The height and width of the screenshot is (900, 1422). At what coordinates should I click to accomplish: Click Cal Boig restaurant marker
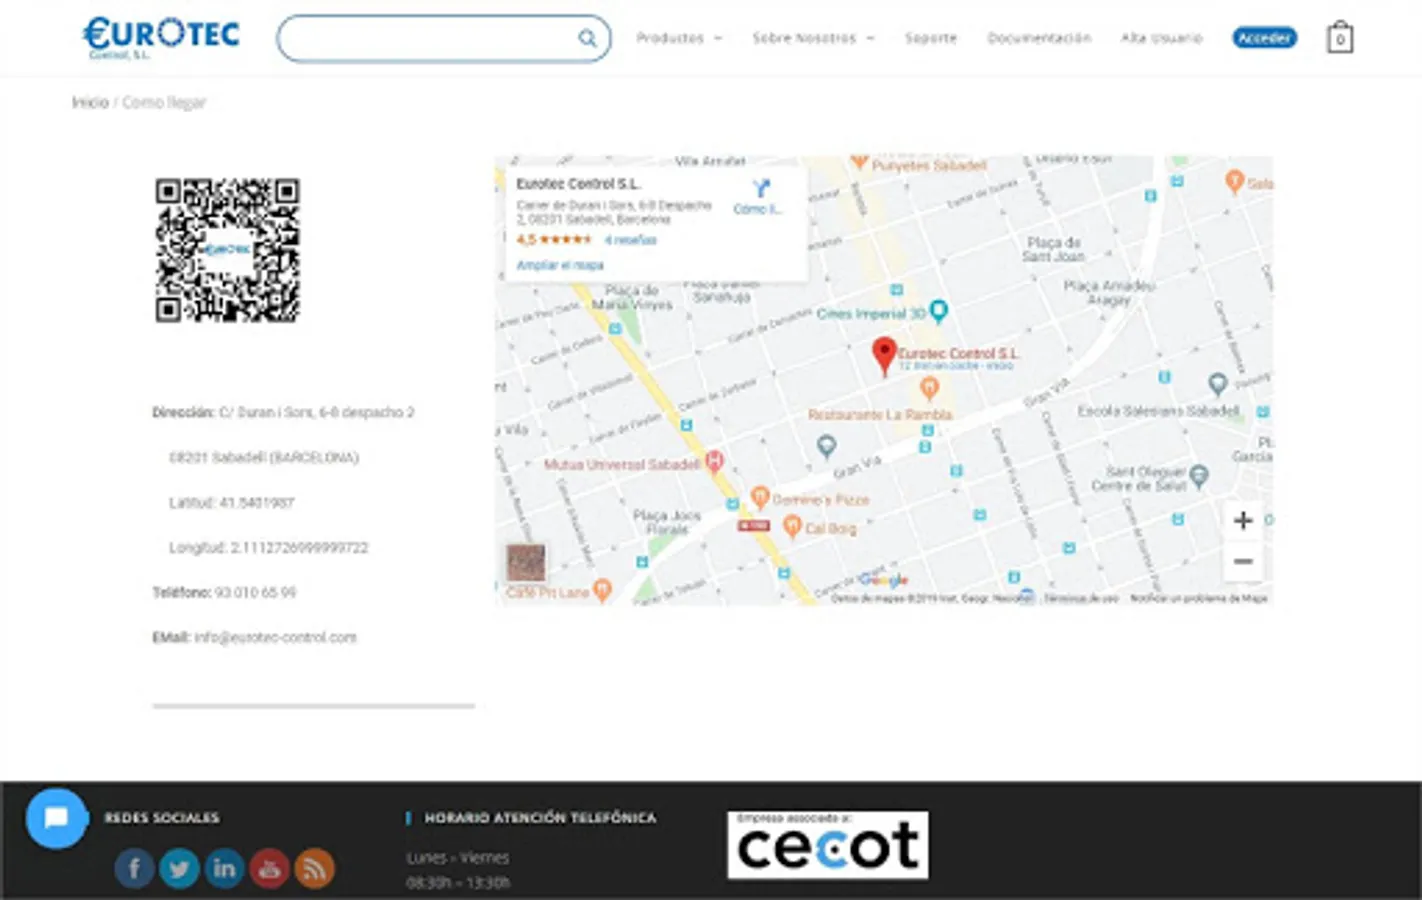(x=792, y=526)
